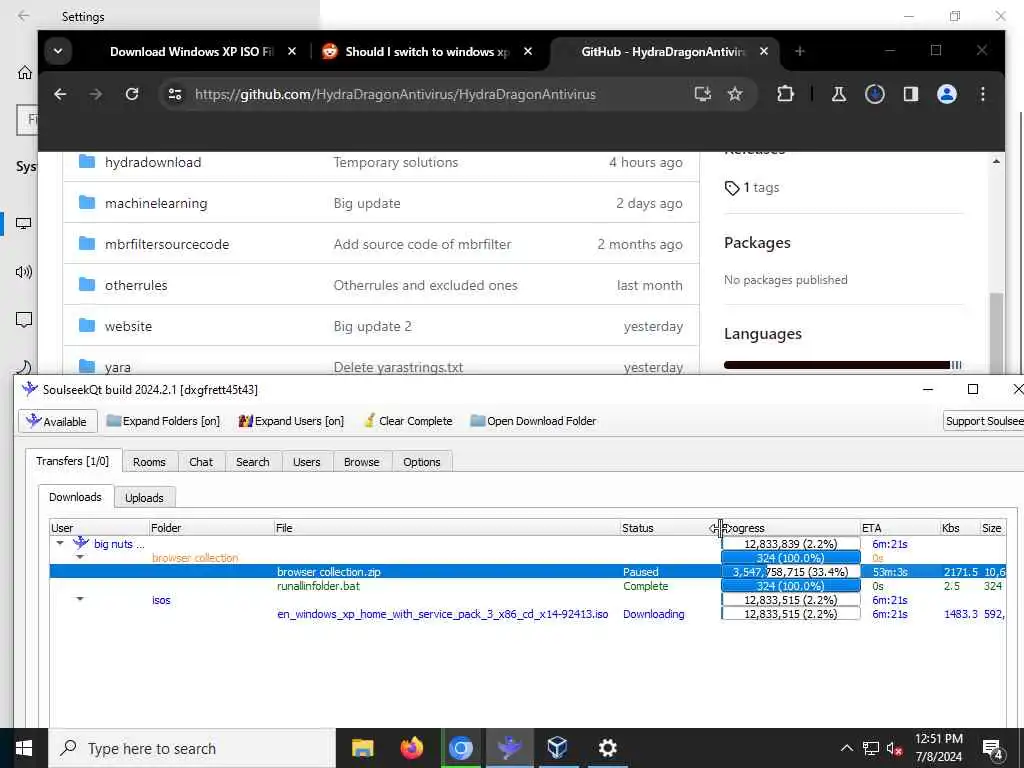Image resolution: width=1024 pixels, height=768 pixels.
Task: Sort by the Status column header
Action: [x=669, y=528]
